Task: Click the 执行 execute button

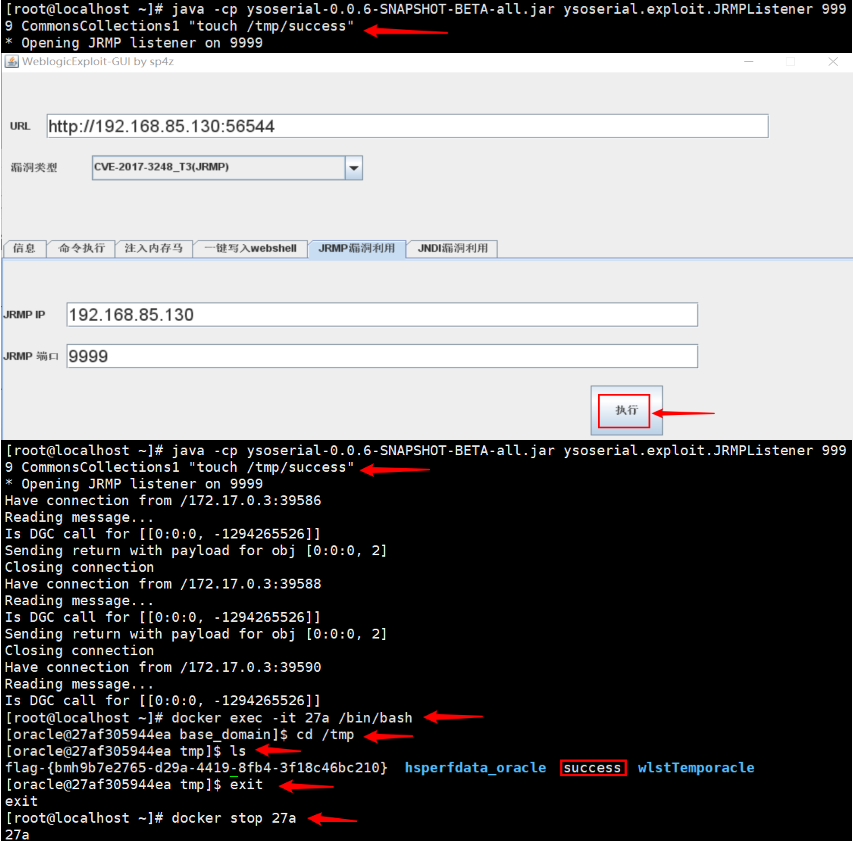Action: [626, 410]
